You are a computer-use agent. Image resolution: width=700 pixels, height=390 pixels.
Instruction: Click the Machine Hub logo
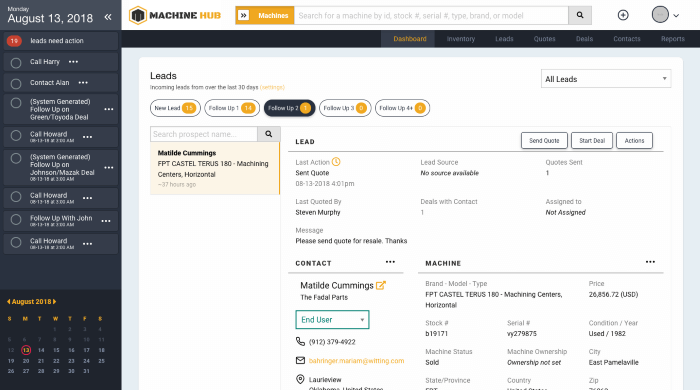point(175,16)
